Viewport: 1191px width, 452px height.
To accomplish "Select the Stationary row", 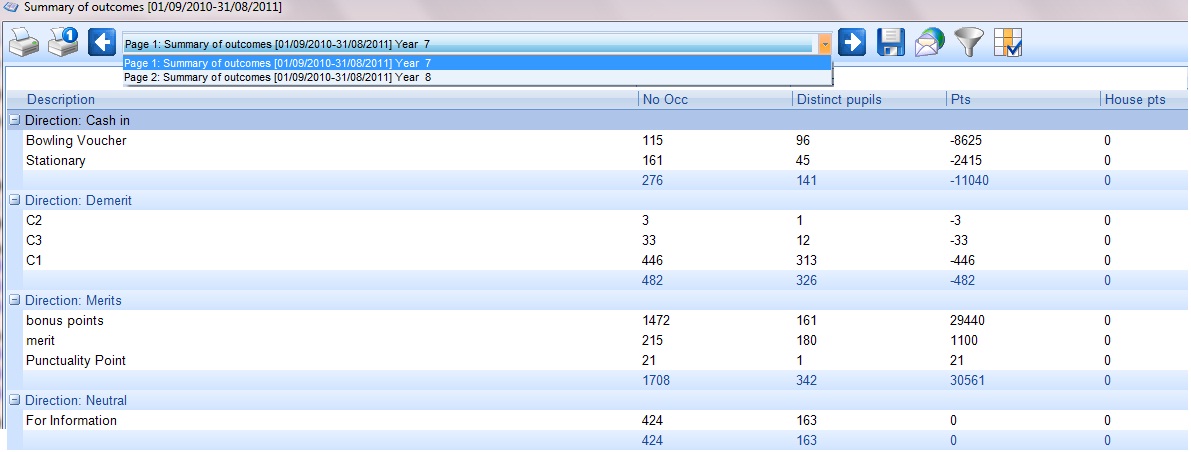I will coord(605,160).
